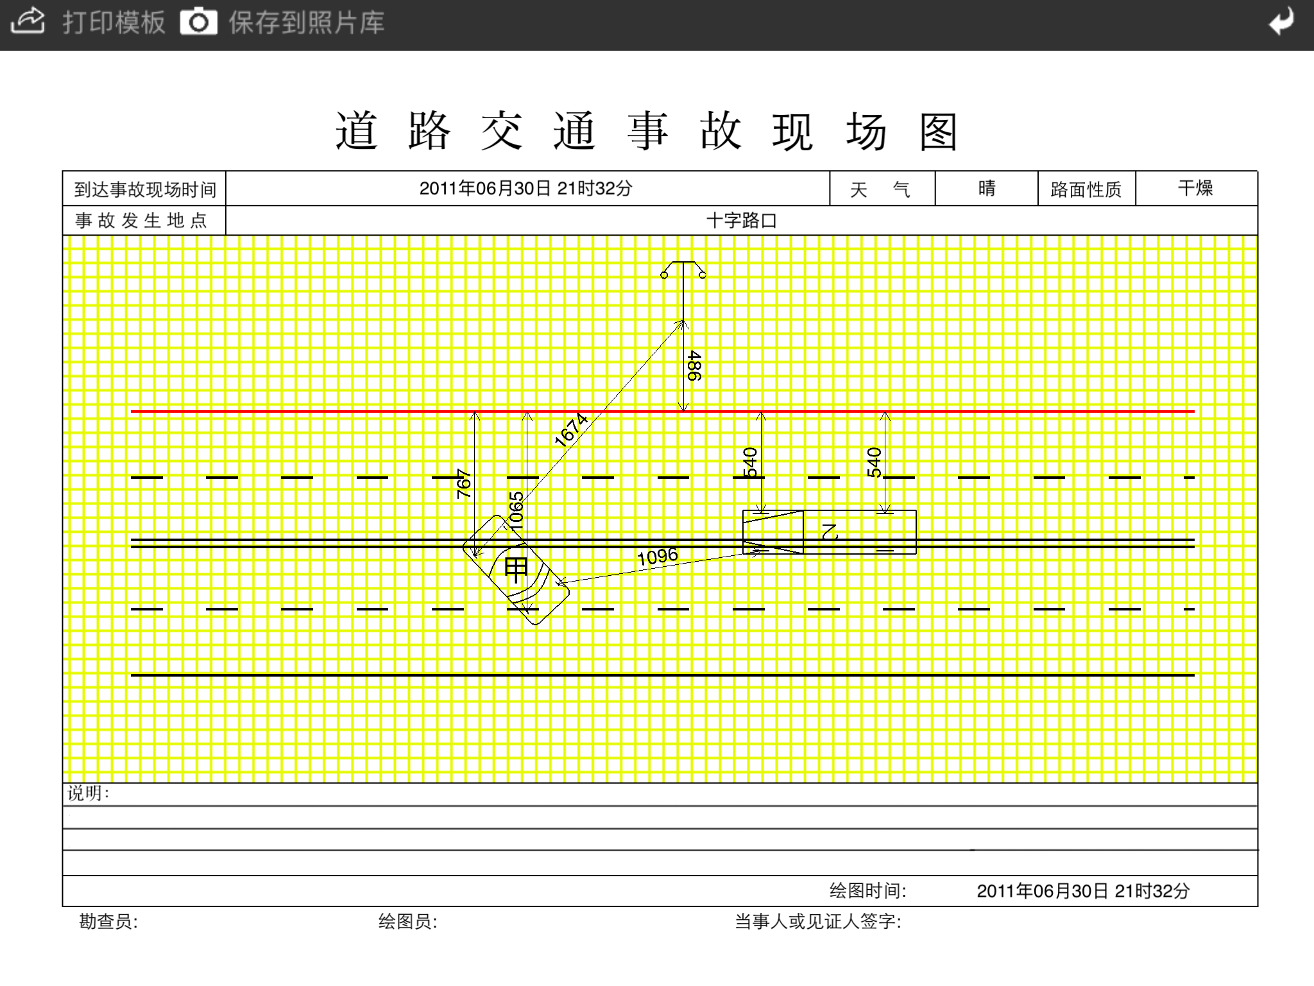This screenshot has width=1314, height=986.
Task: Click the camera icon for 保存到照片库
Action: (197, 20)
